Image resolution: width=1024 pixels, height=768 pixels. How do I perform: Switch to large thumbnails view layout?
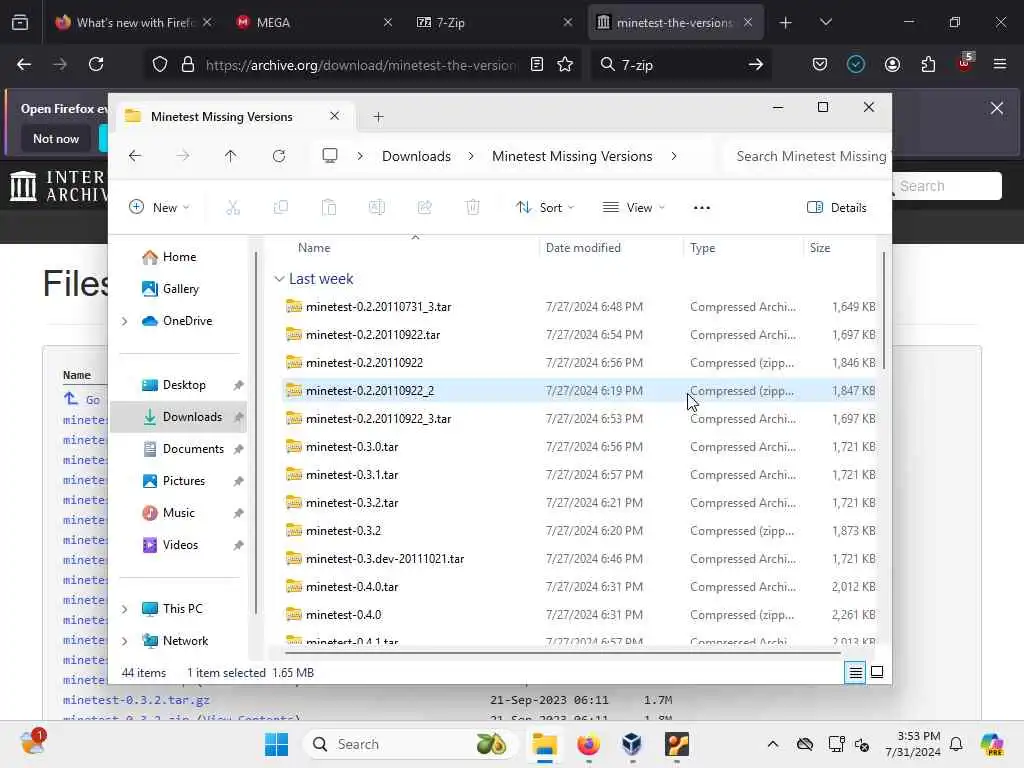pos(877,672)
